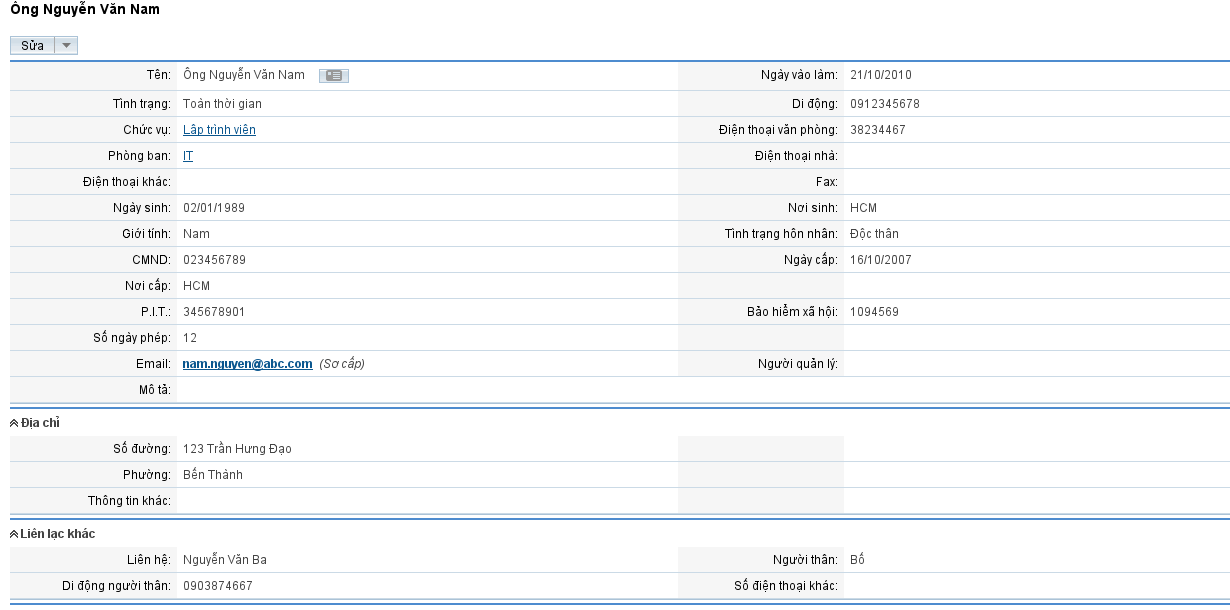
Task: Collapse the Liên lạc khác section
Action: 14,534
